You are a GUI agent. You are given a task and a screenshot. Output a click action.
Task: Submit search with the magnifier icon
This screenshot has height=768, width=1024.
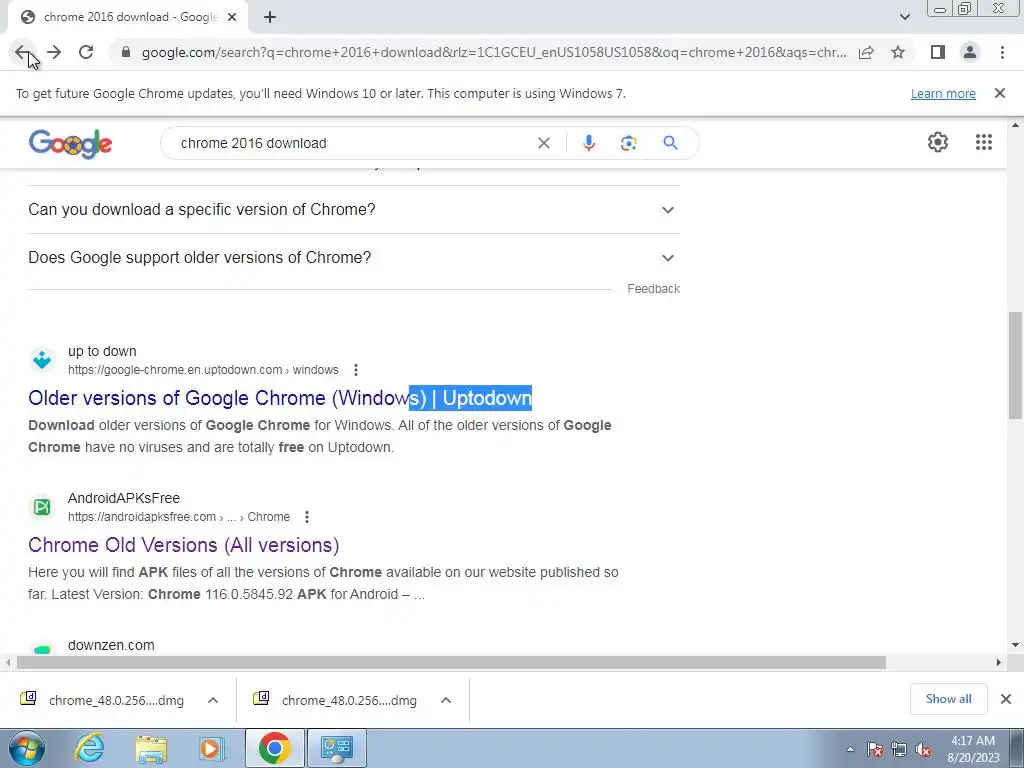(670, 143)
